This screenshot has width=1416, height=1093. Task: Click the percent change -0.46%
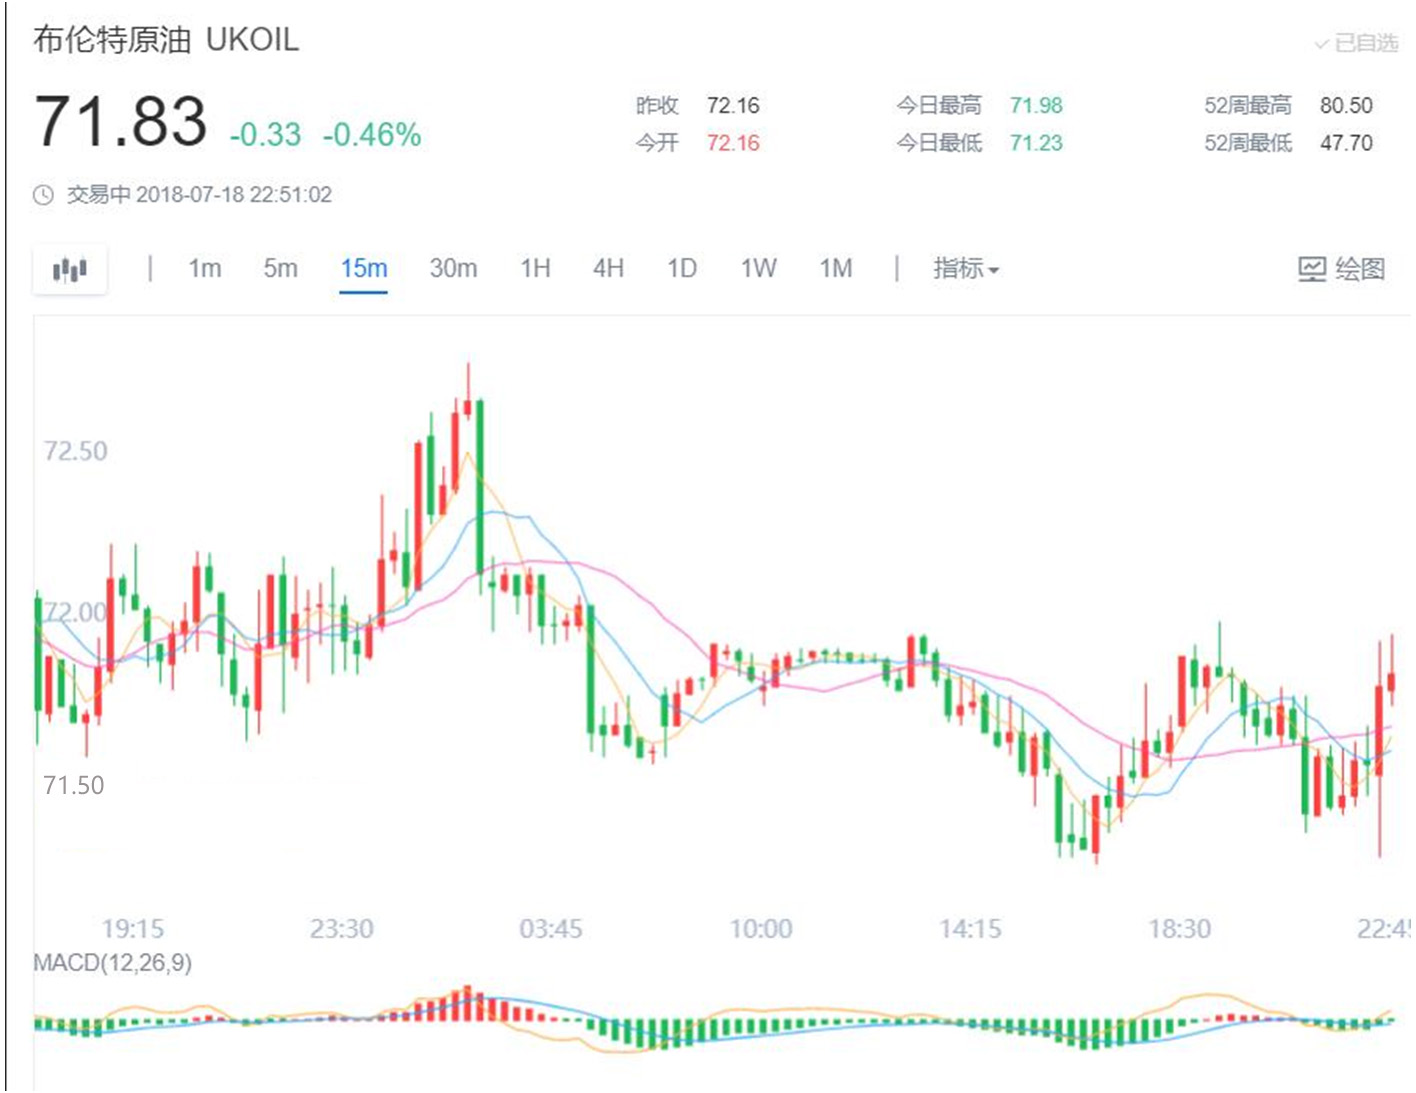coord(372,135)
